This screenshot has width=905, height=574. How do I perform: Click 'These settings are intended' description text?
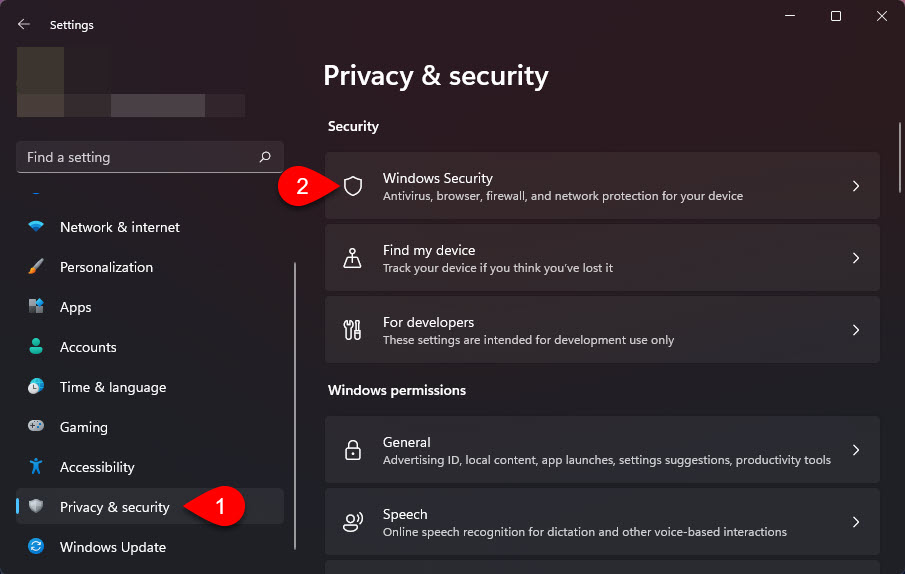point(528,340)
